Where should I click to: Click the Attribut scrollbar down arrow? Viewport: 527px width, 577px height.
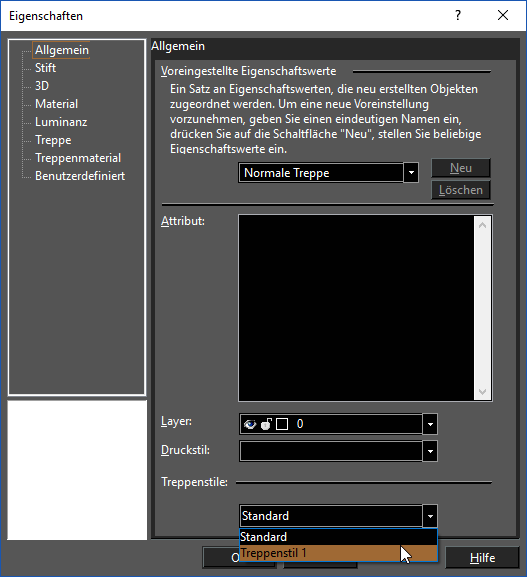pos(482,392)
